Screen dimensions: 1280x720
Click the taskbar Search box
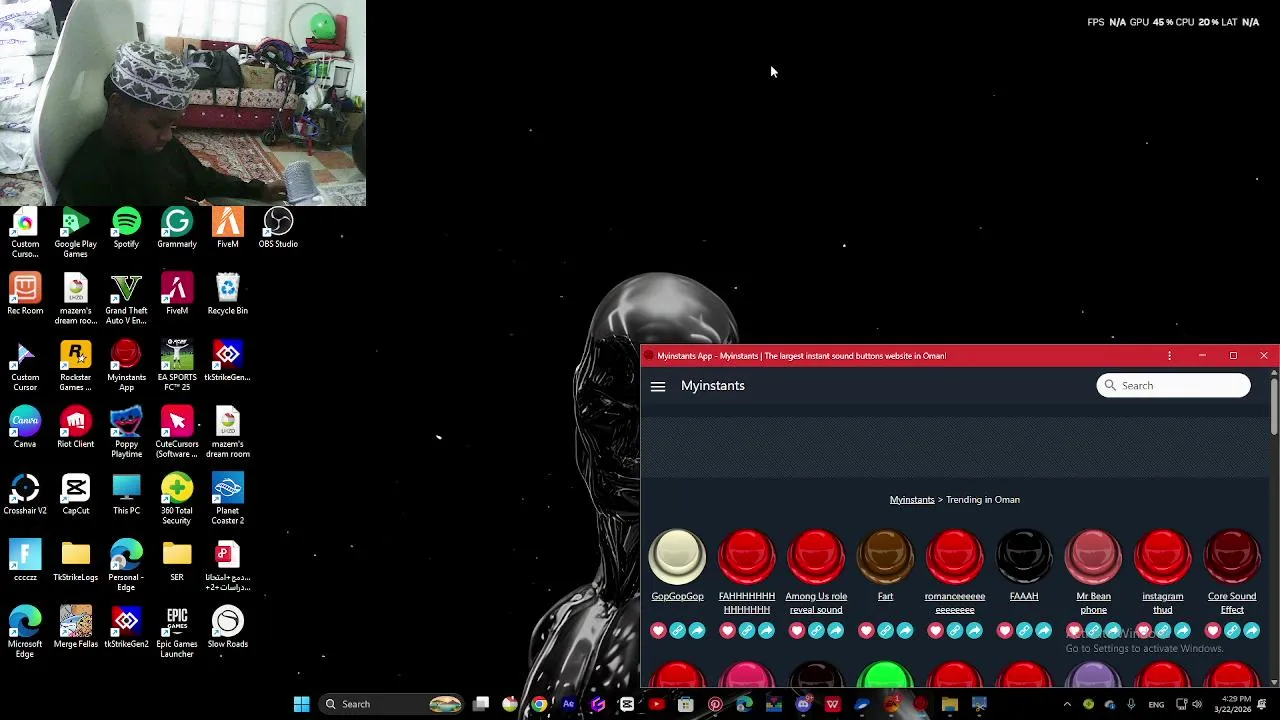tap(393, 704)
